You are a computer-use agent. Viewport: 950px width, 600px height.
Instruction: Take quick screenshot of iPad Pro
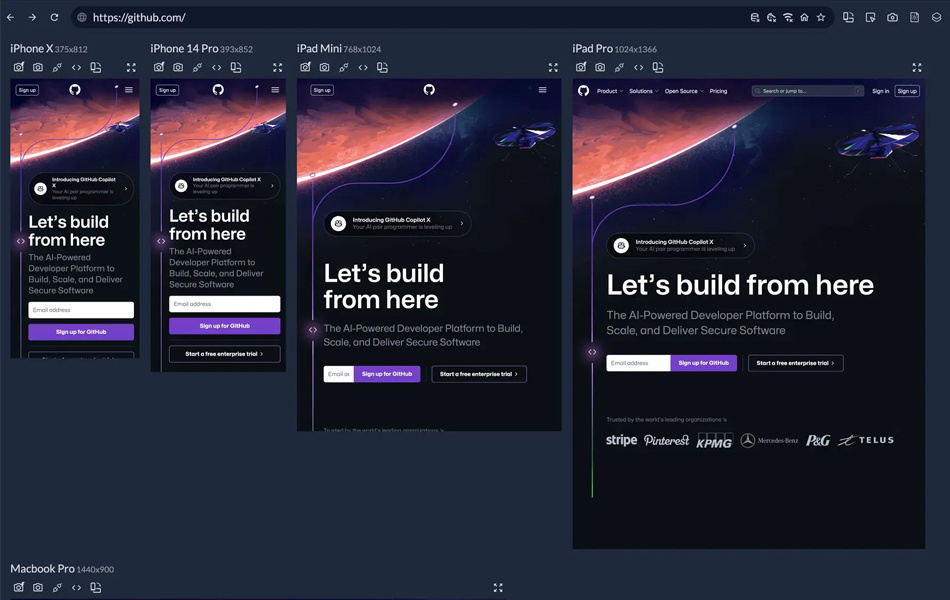[x=581, y=67]
